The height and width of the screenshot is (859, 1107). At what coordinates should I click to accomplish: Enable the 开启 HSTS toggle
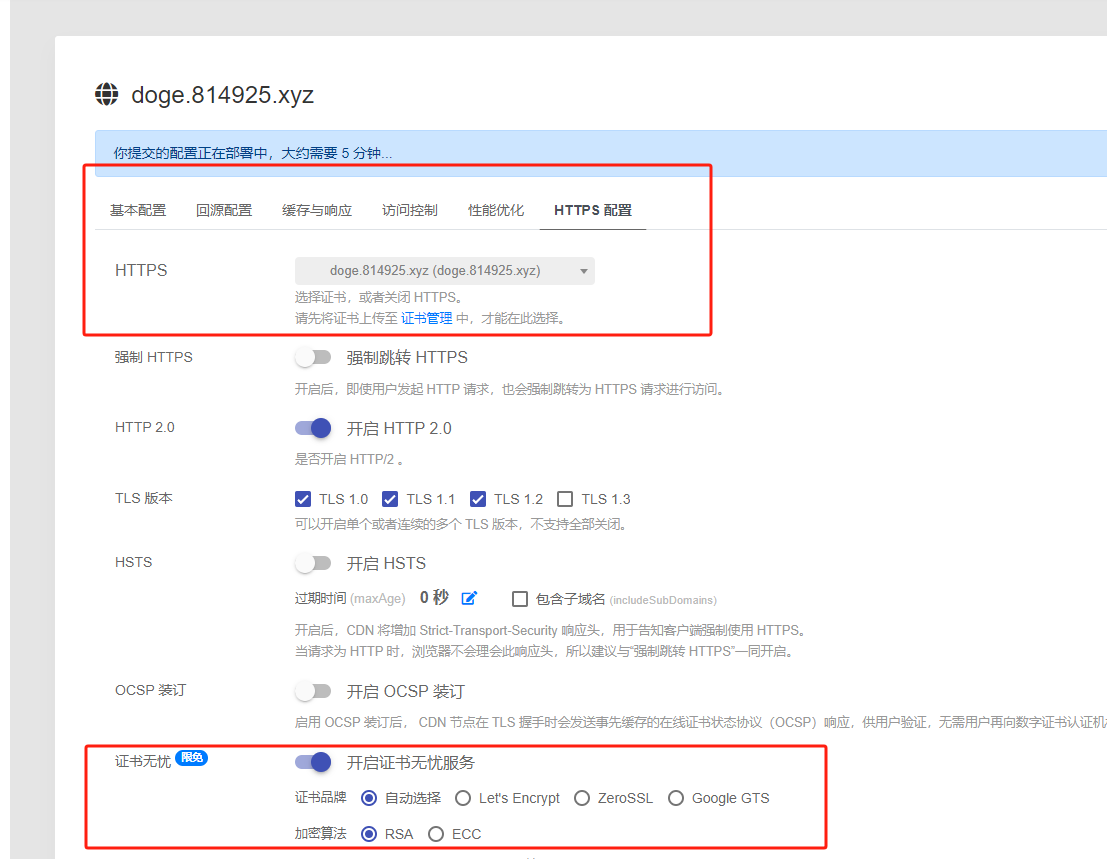313,563
